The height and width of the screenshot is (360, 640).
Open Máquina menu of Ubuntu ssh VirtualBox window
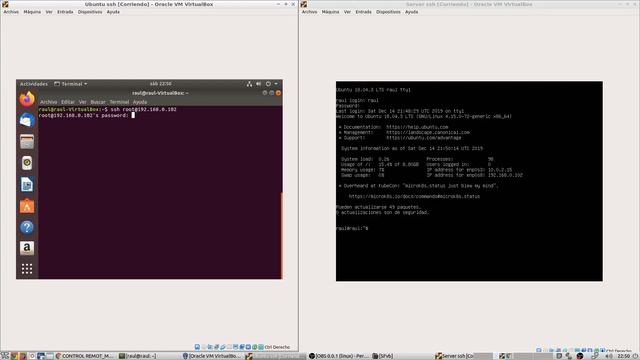(x=32, y=12)
